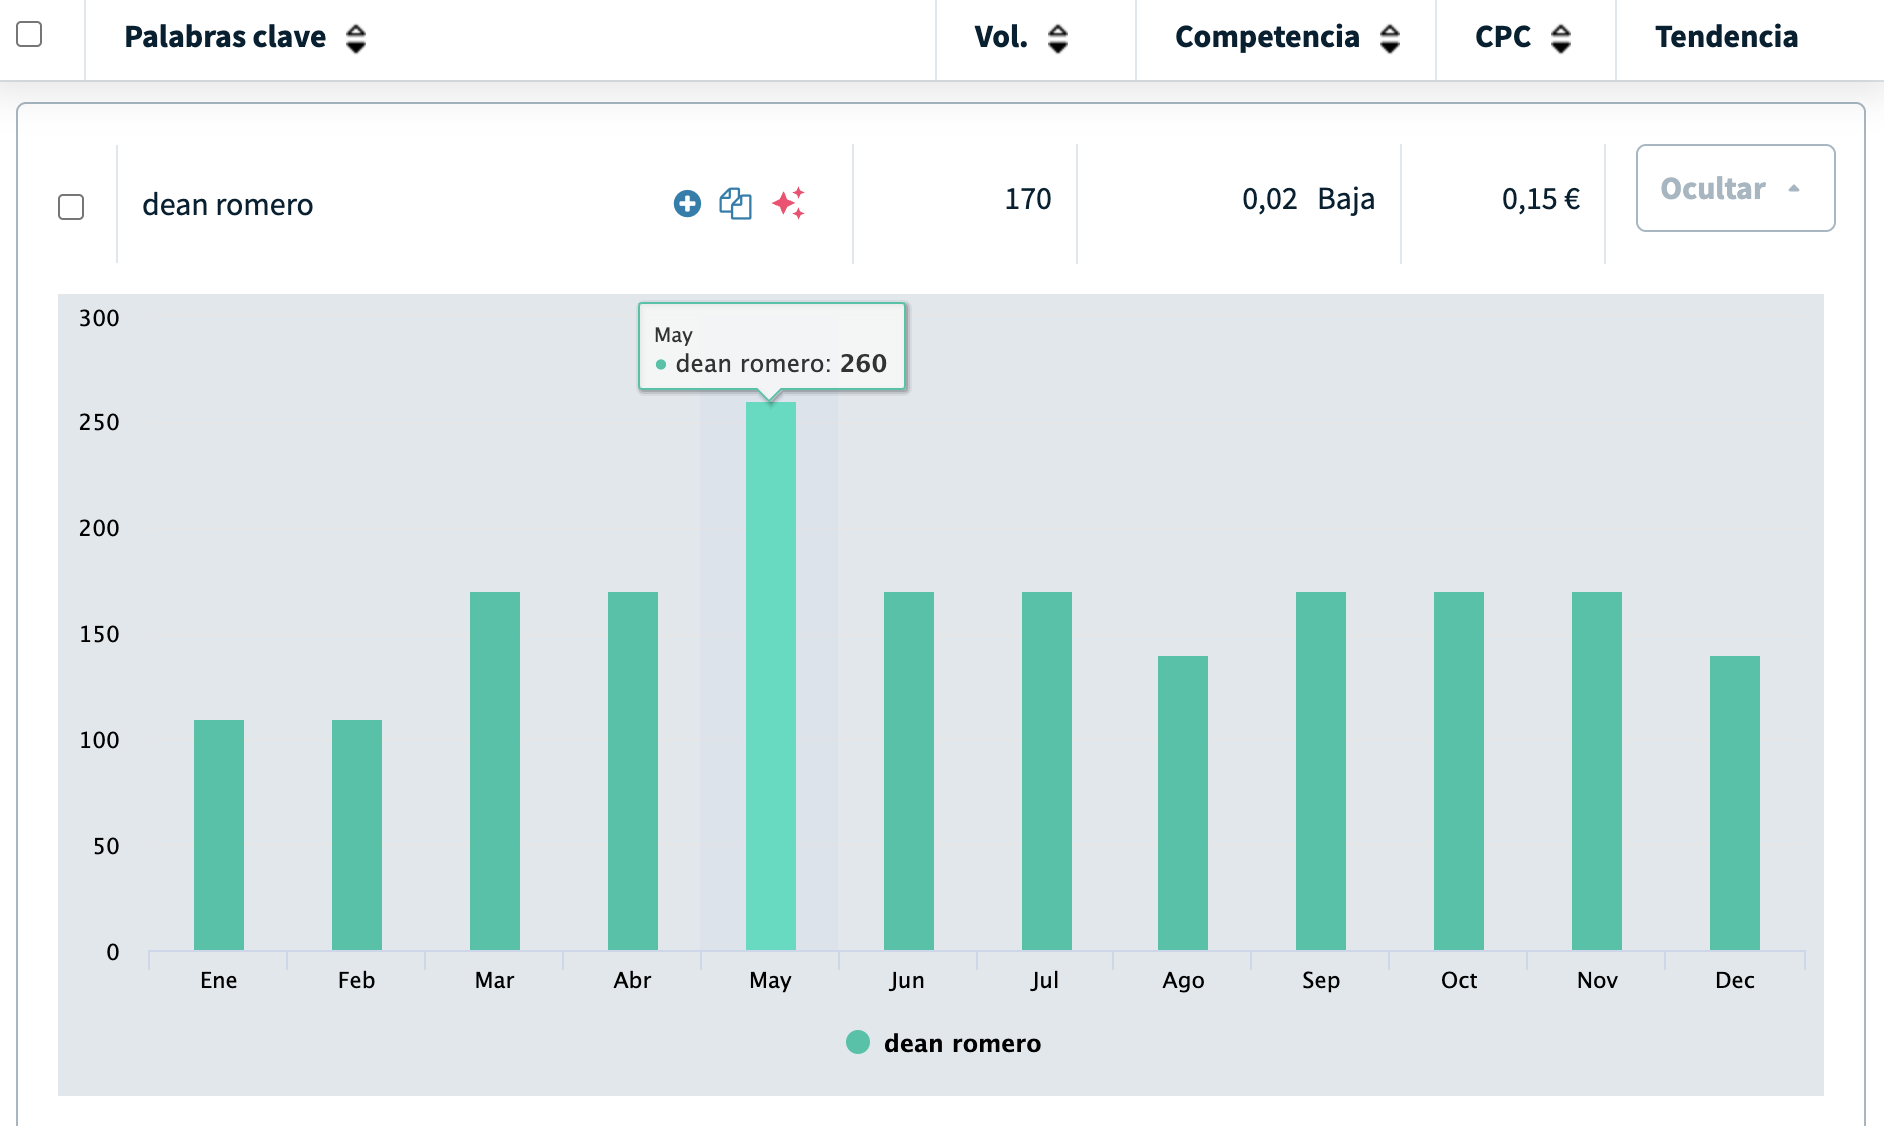The image size is (1884, 1126).
Task: Click the highlighted May bar in chart
Action: point(770,676)
